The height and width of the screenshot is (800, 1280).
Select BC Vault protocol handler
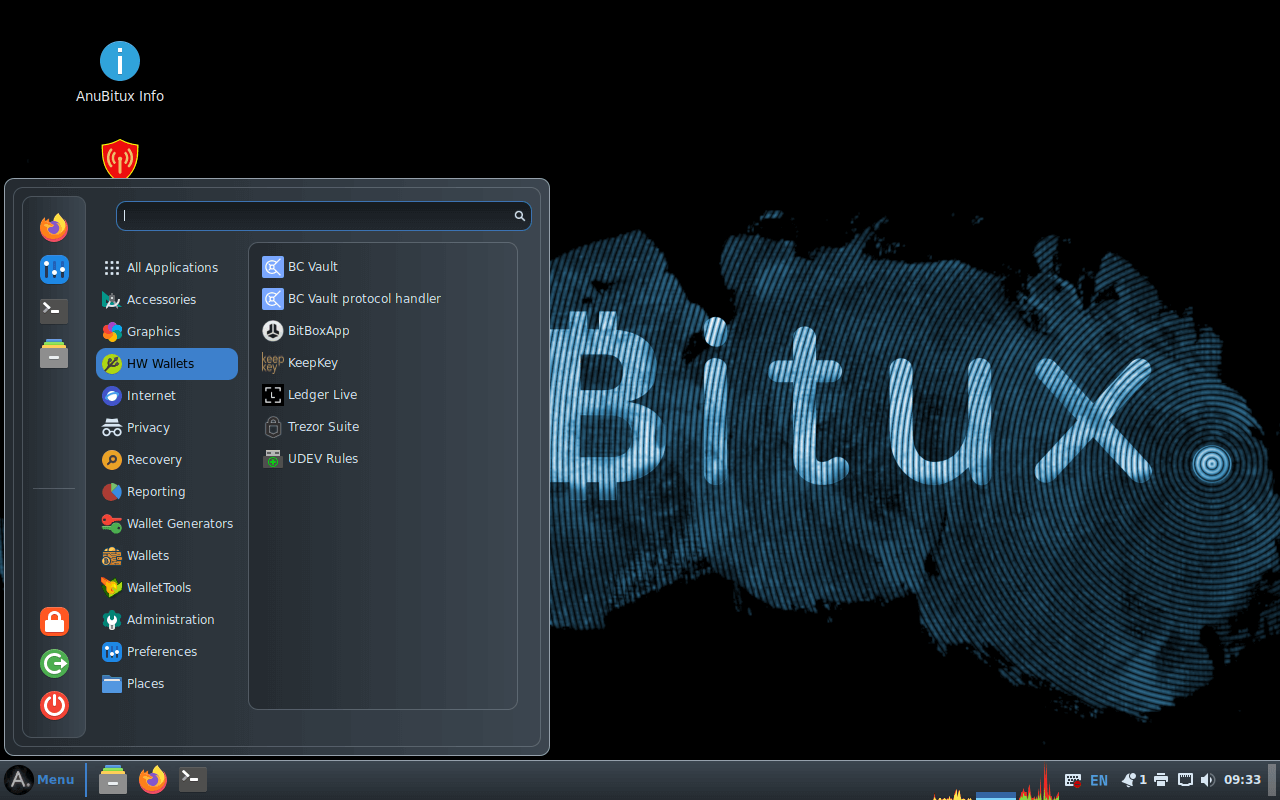364,298
